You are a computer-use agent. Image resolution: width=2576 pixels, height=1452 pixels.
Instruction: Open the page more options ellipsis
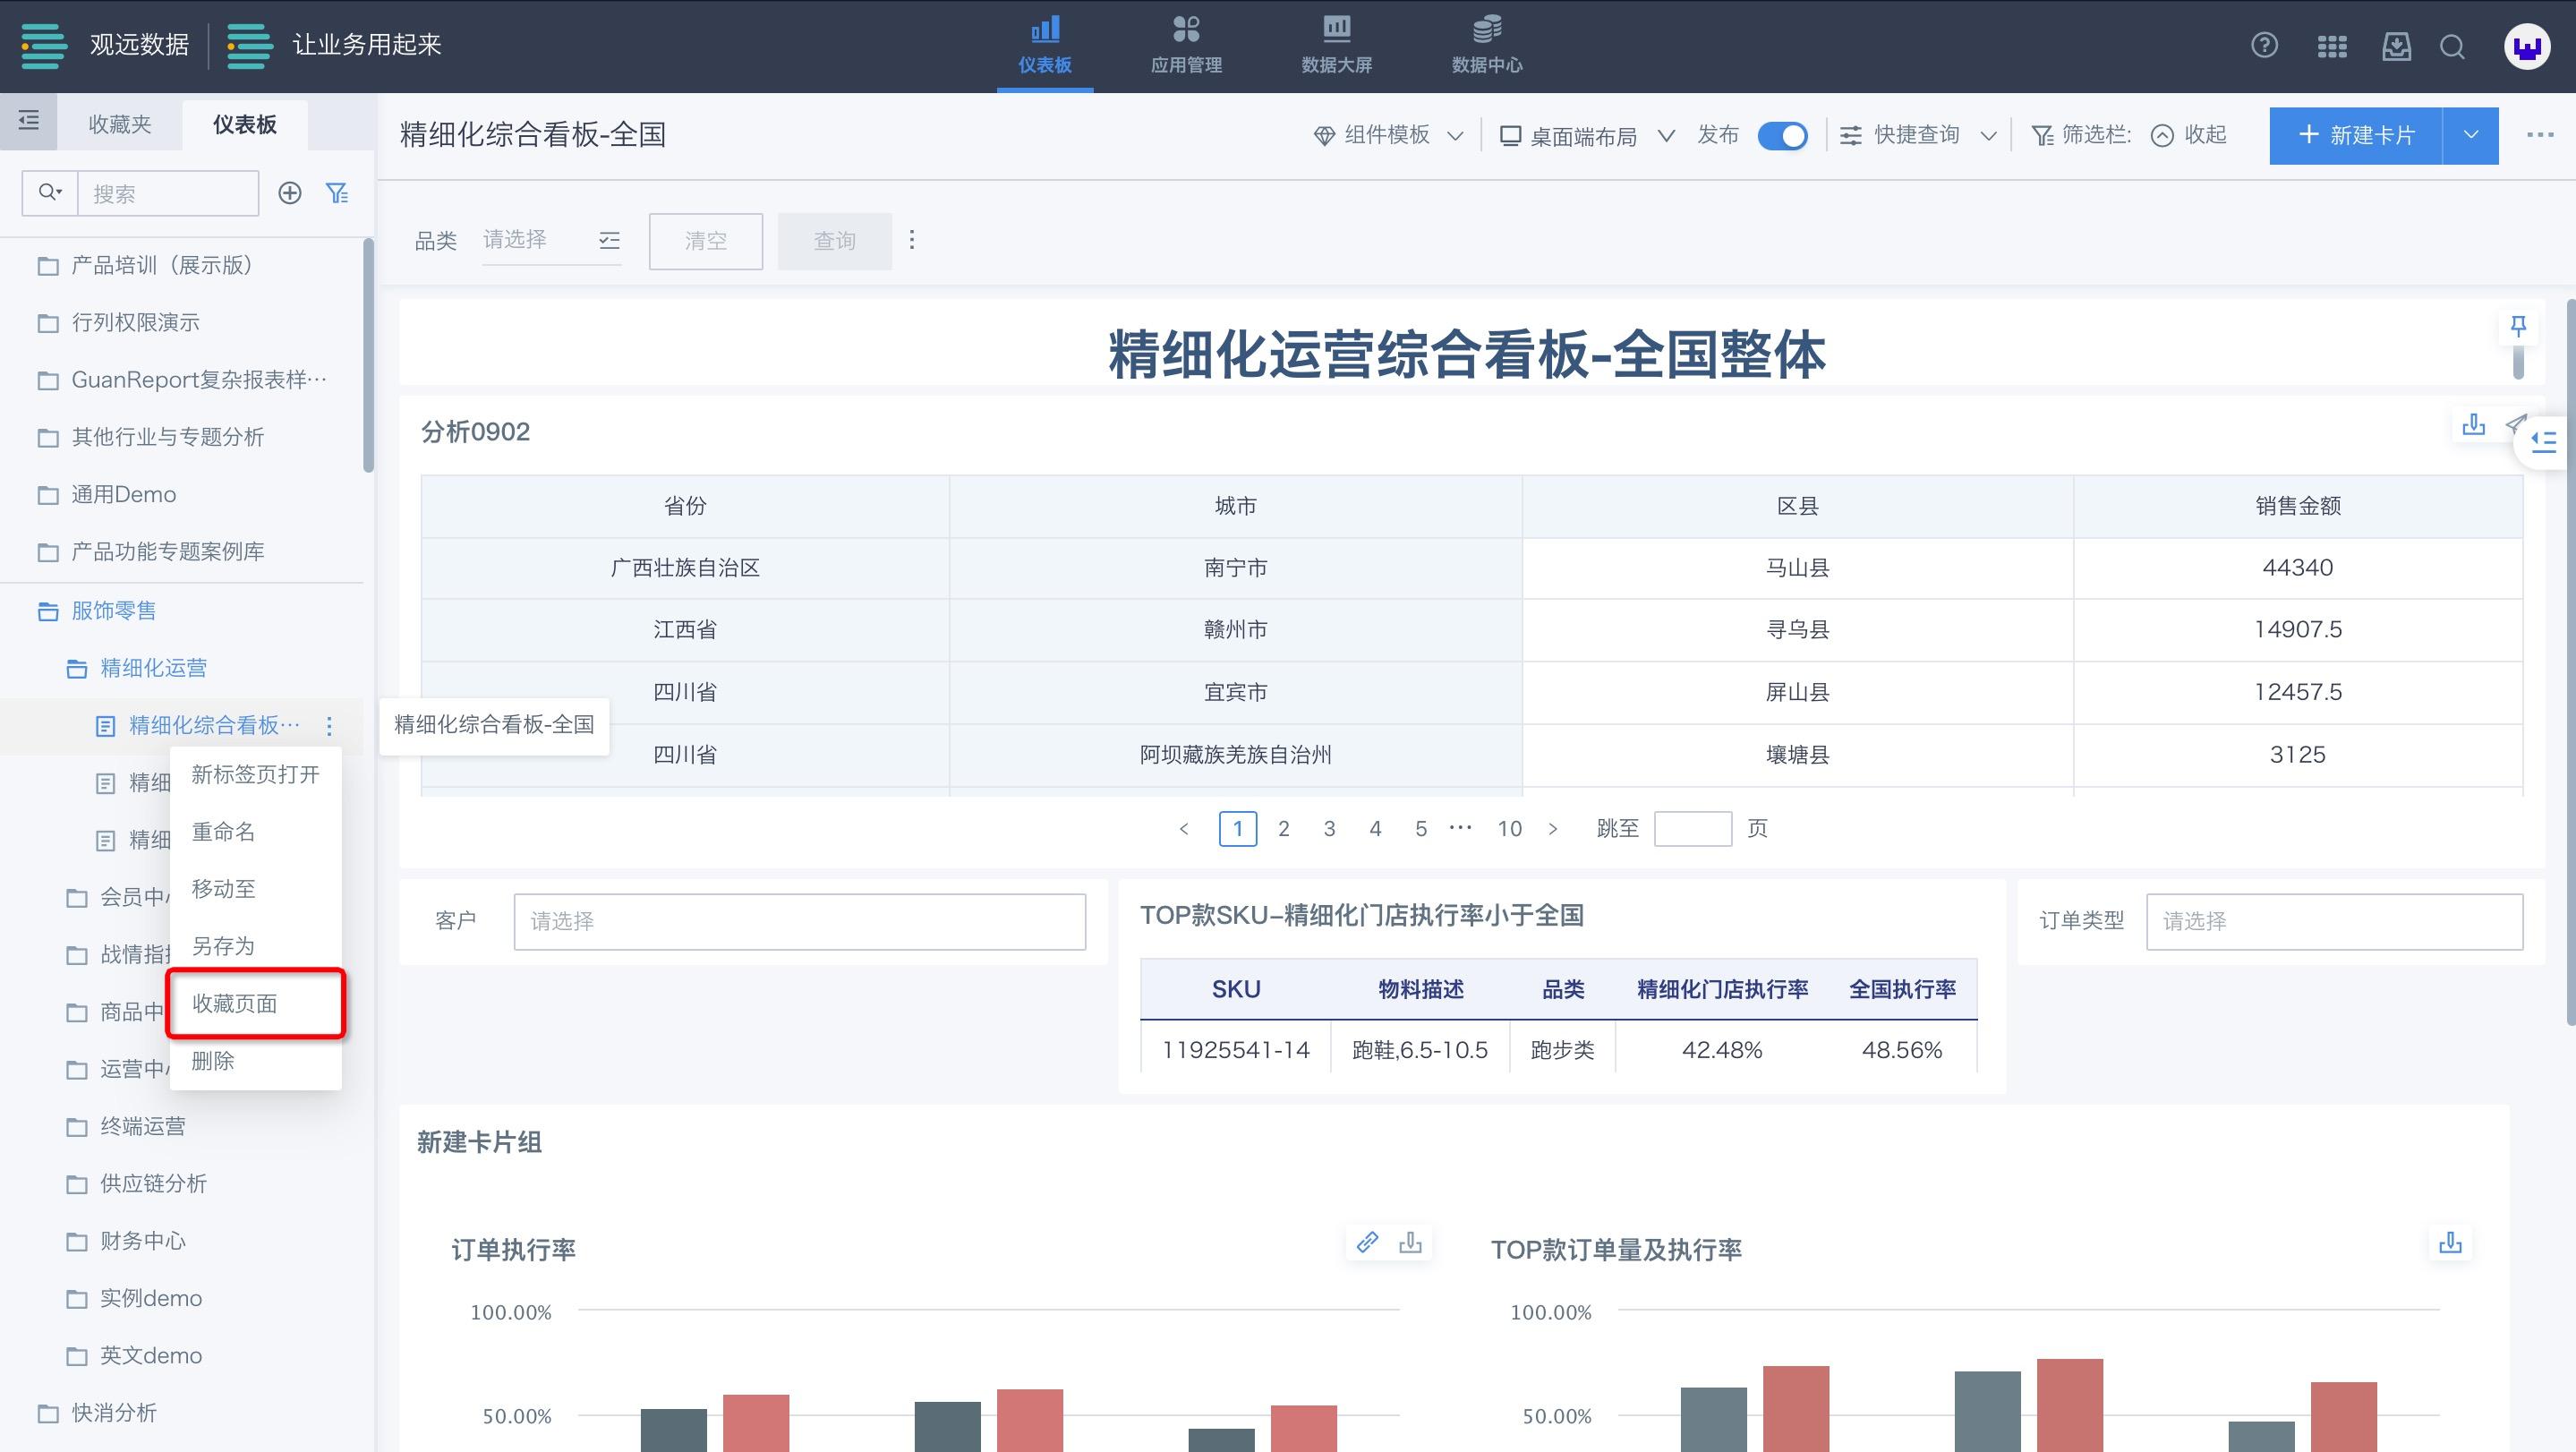tap(2540, 135)
